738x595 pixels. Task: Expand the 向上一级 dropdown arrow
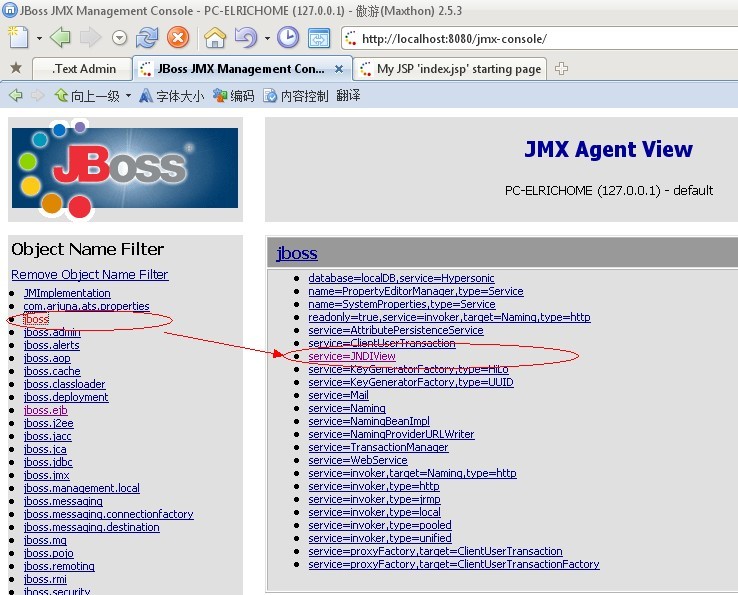tap(128, 96)
